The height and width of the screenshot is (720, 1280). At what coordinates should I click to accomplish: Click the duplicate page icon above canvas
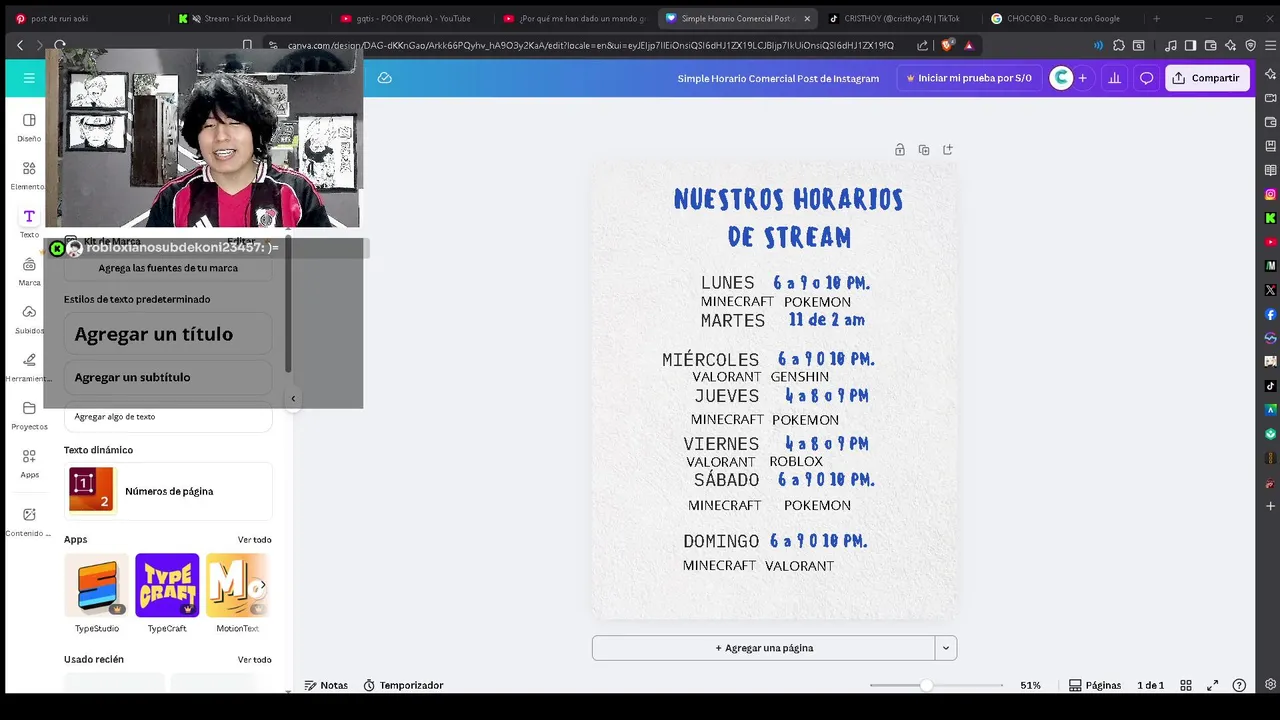point(924,150)
